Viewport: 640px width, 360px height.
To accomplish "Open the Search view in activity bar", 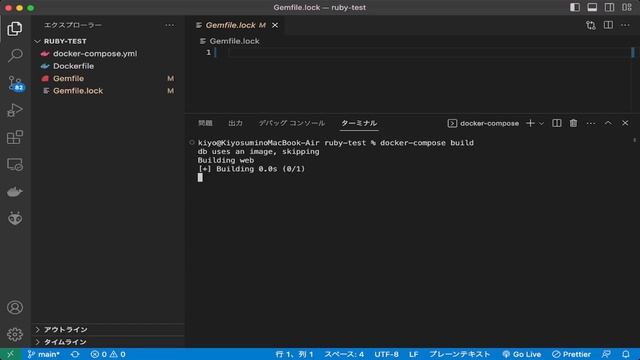I will point(15,56).
